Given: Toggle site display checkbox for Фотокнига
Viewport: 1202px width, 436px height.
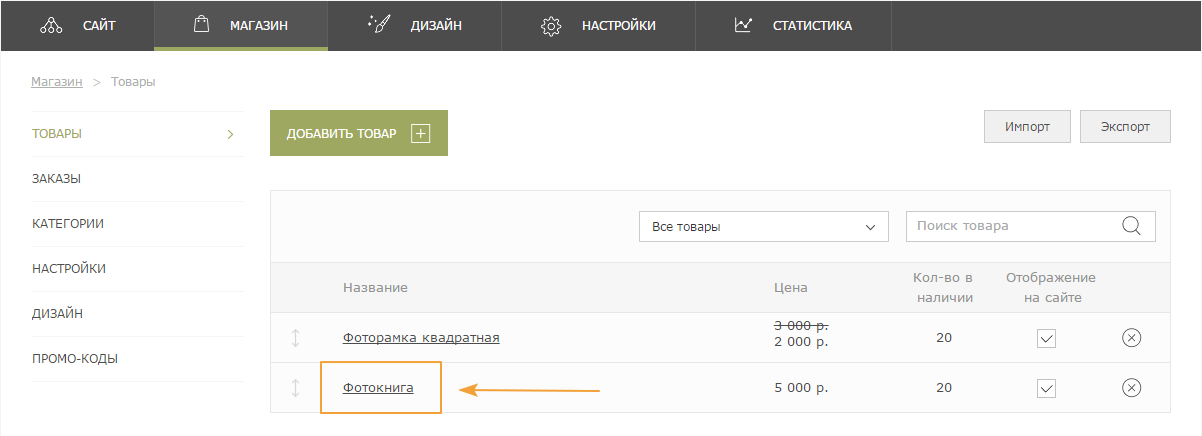Looking at the screenshot, I should coord(1047,388).
